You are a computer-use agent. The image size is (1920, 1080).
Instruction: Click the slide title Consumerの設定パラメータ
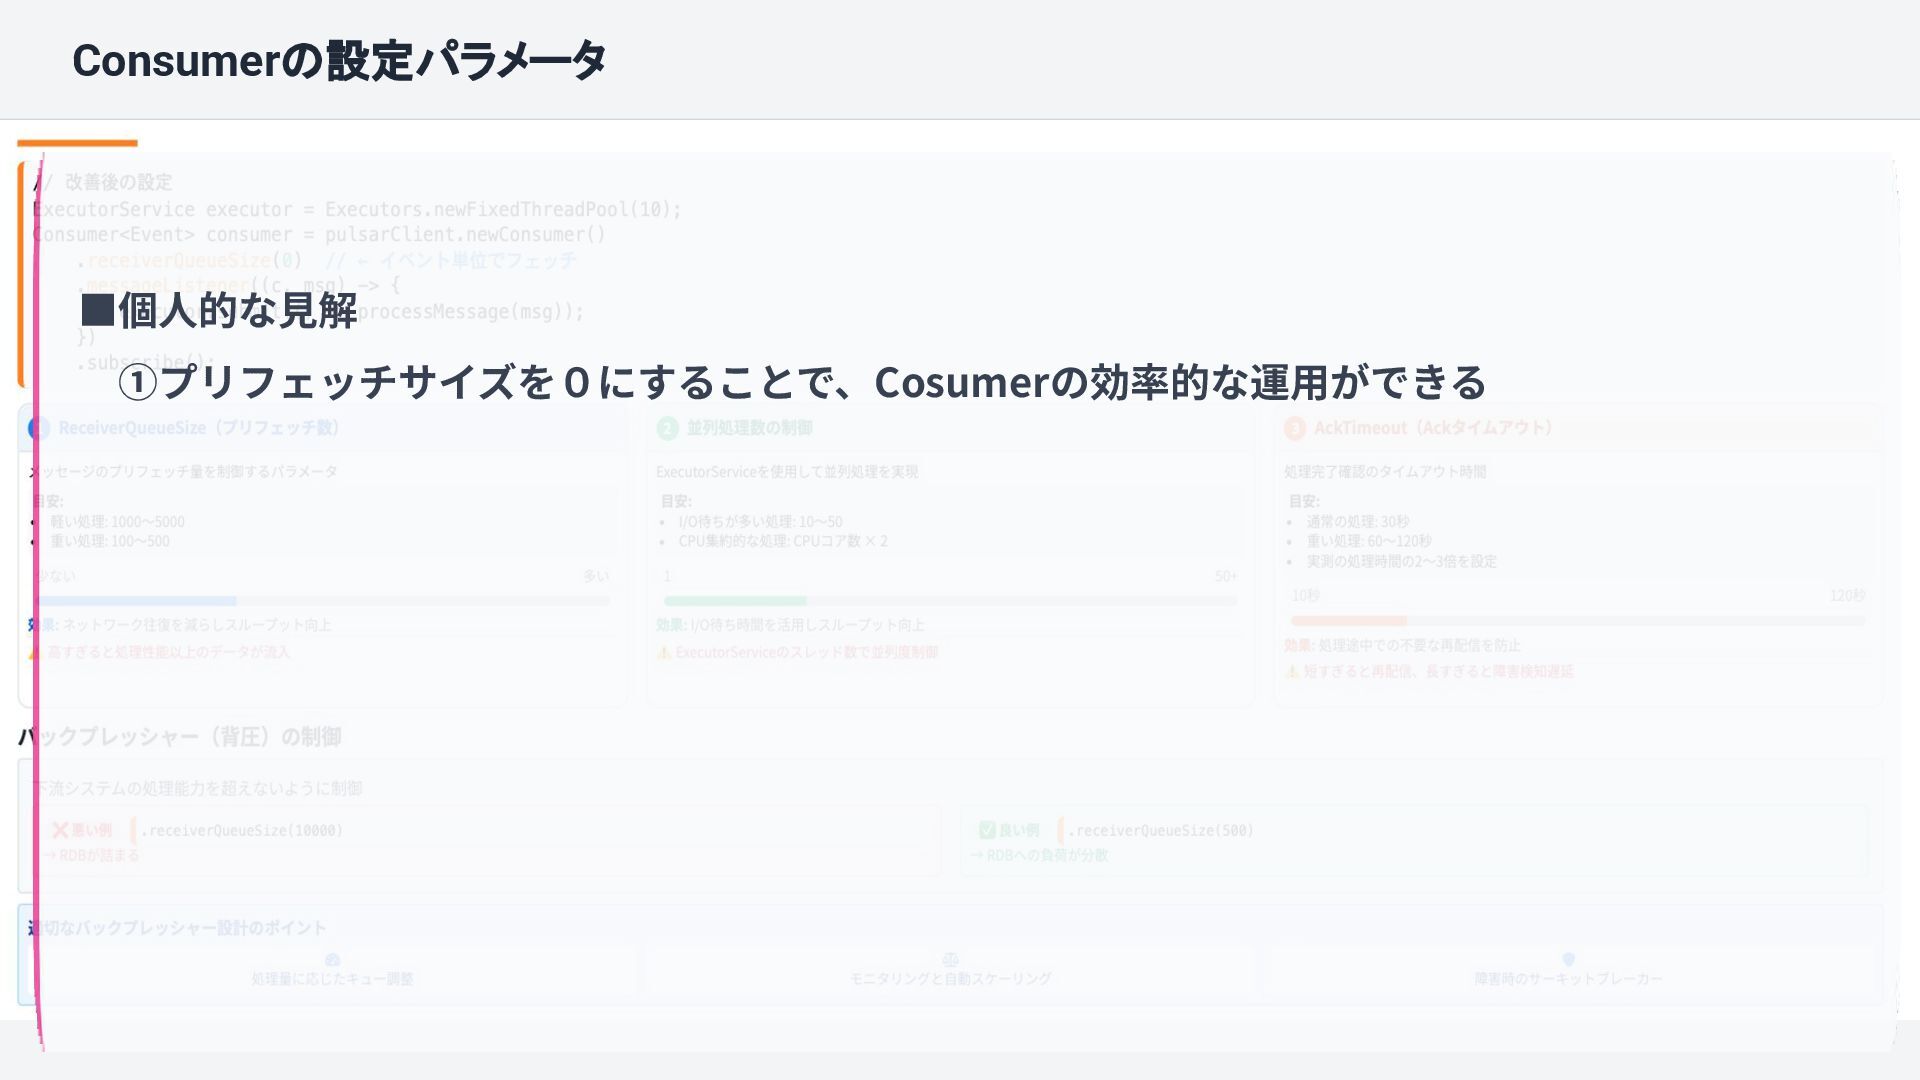click(339, 61)
